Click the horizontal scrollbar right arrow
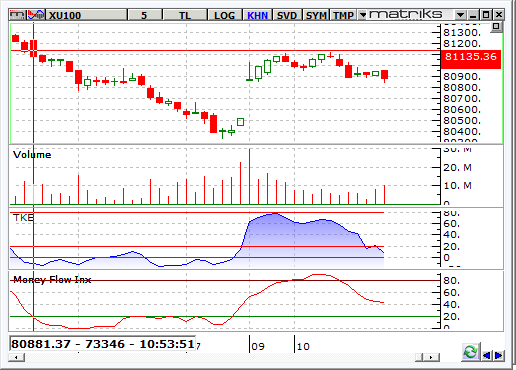 pos(431,358)
